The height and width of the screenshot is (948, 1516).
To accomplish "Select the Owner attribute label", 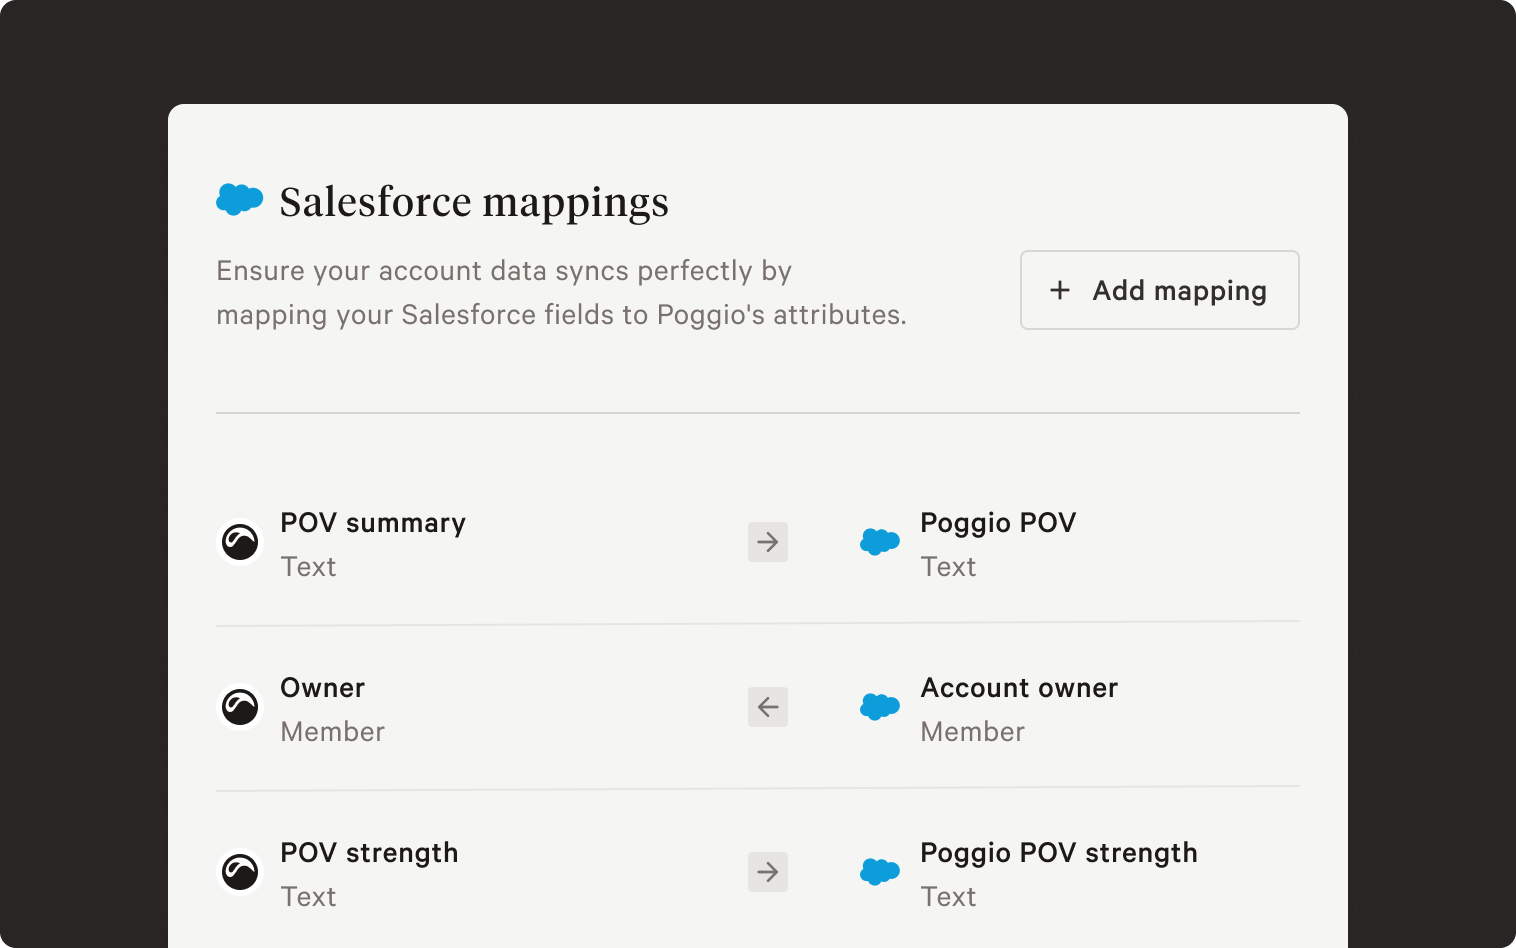I will [x=323, y=688].
